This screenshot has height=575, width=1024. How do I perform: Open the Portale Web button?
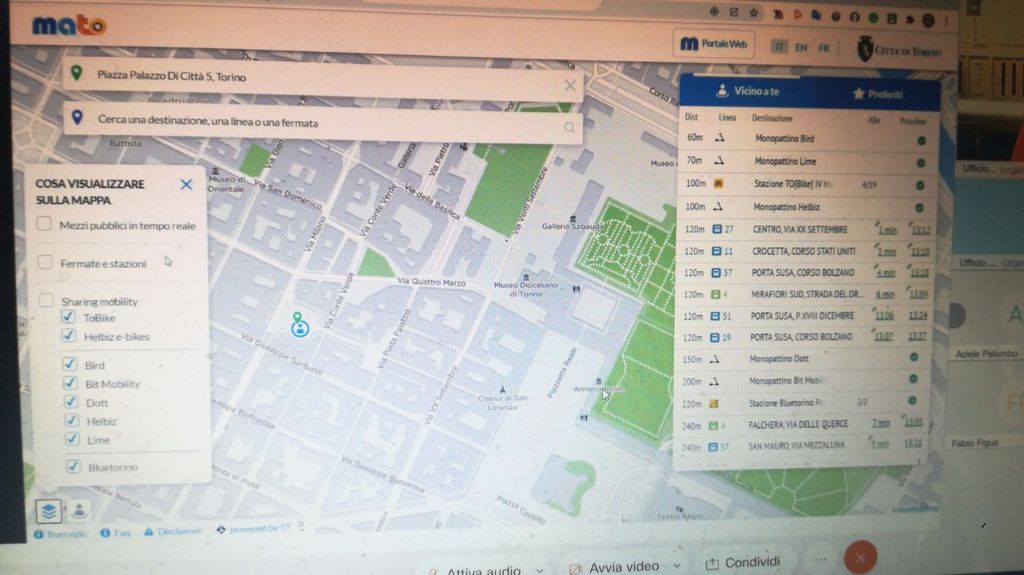coord(714,44)
